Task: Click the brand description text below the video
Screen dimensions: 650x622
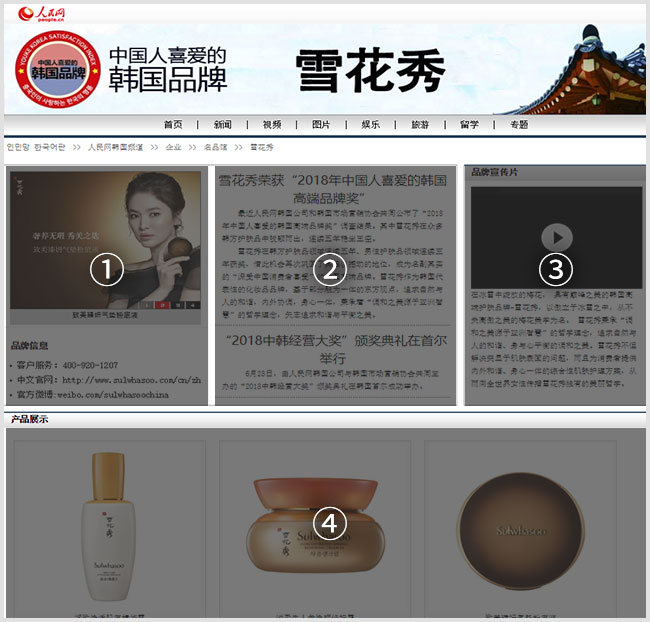Action: tap(554, 339)
